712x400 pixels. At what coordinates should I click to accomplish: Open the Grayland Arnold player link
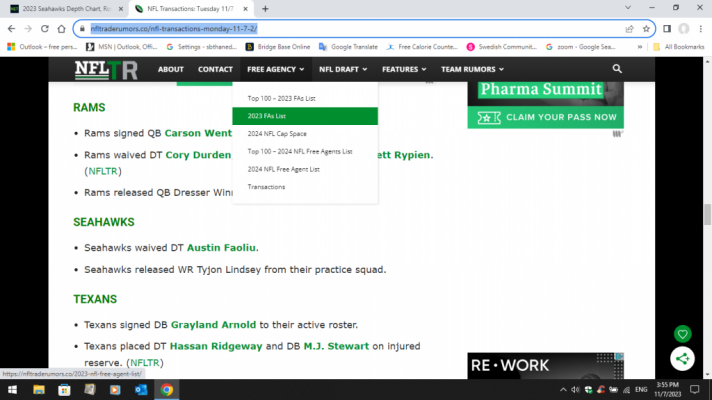pyautogui.click(x=213, y=325)
